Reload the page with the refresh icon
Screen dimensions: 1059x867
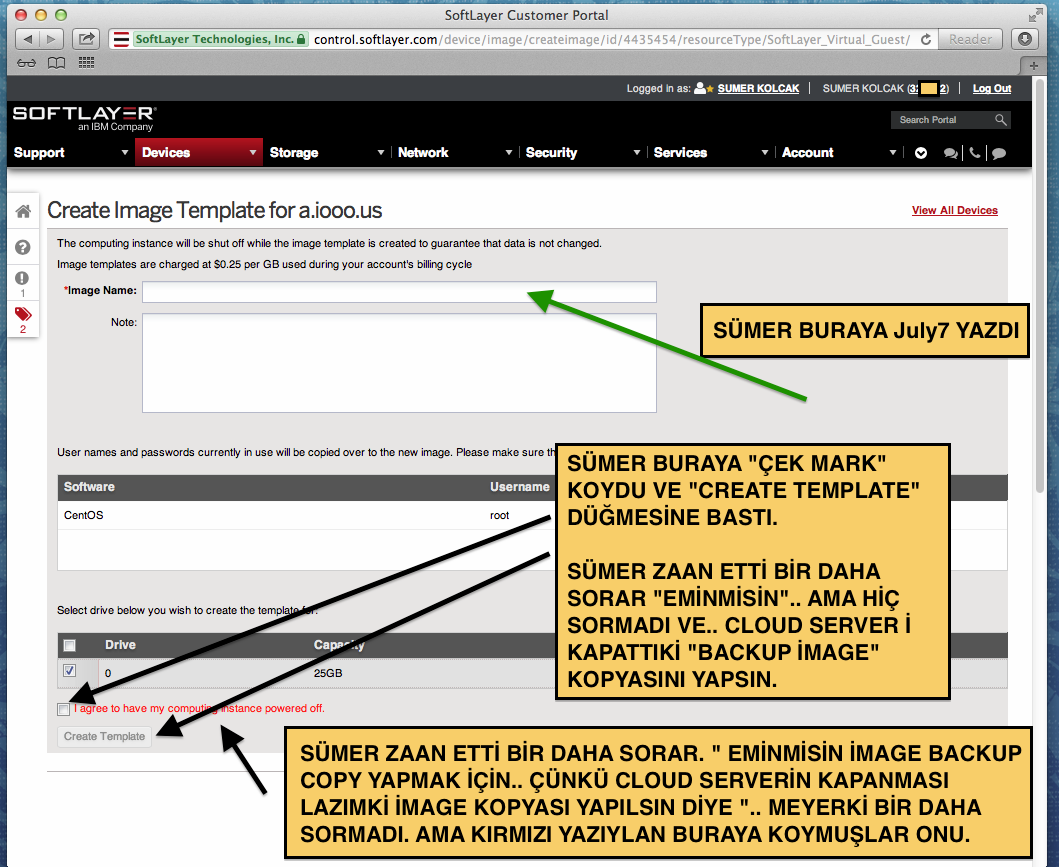point(926,40)
